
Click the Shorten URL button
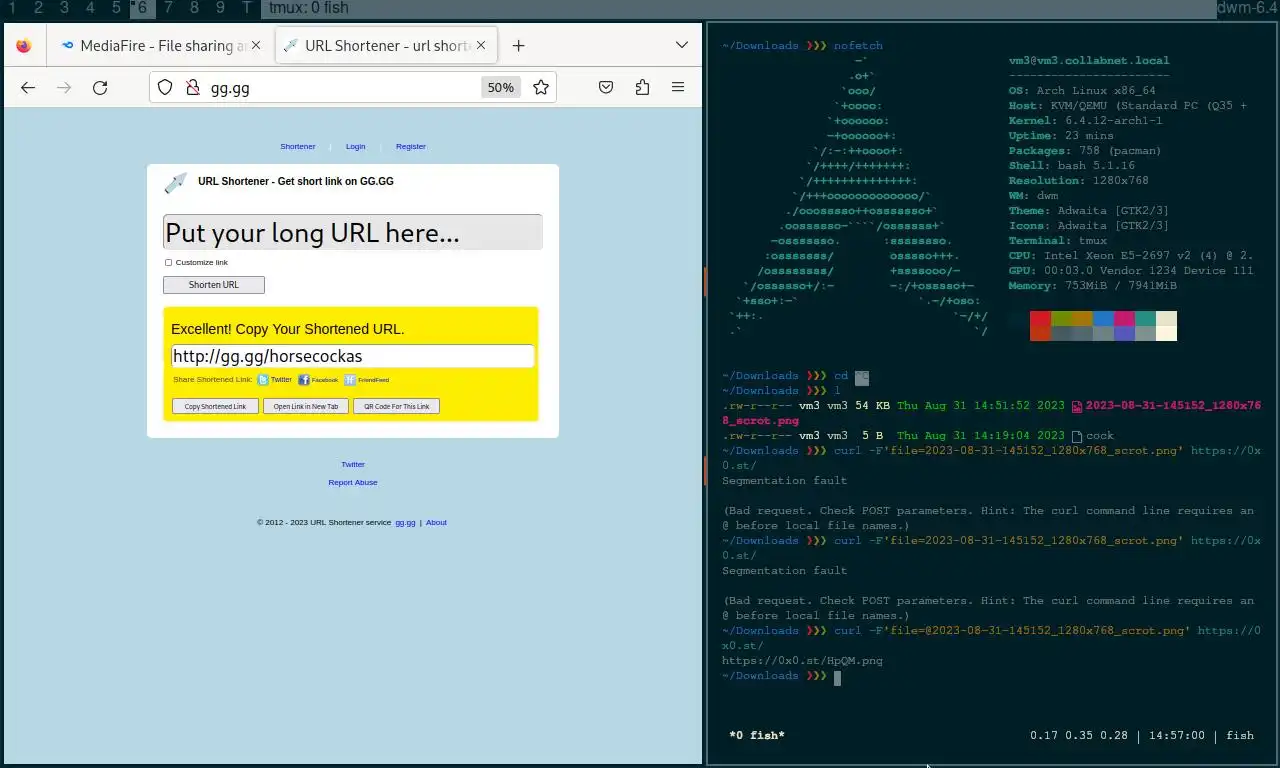pos(214,285)
